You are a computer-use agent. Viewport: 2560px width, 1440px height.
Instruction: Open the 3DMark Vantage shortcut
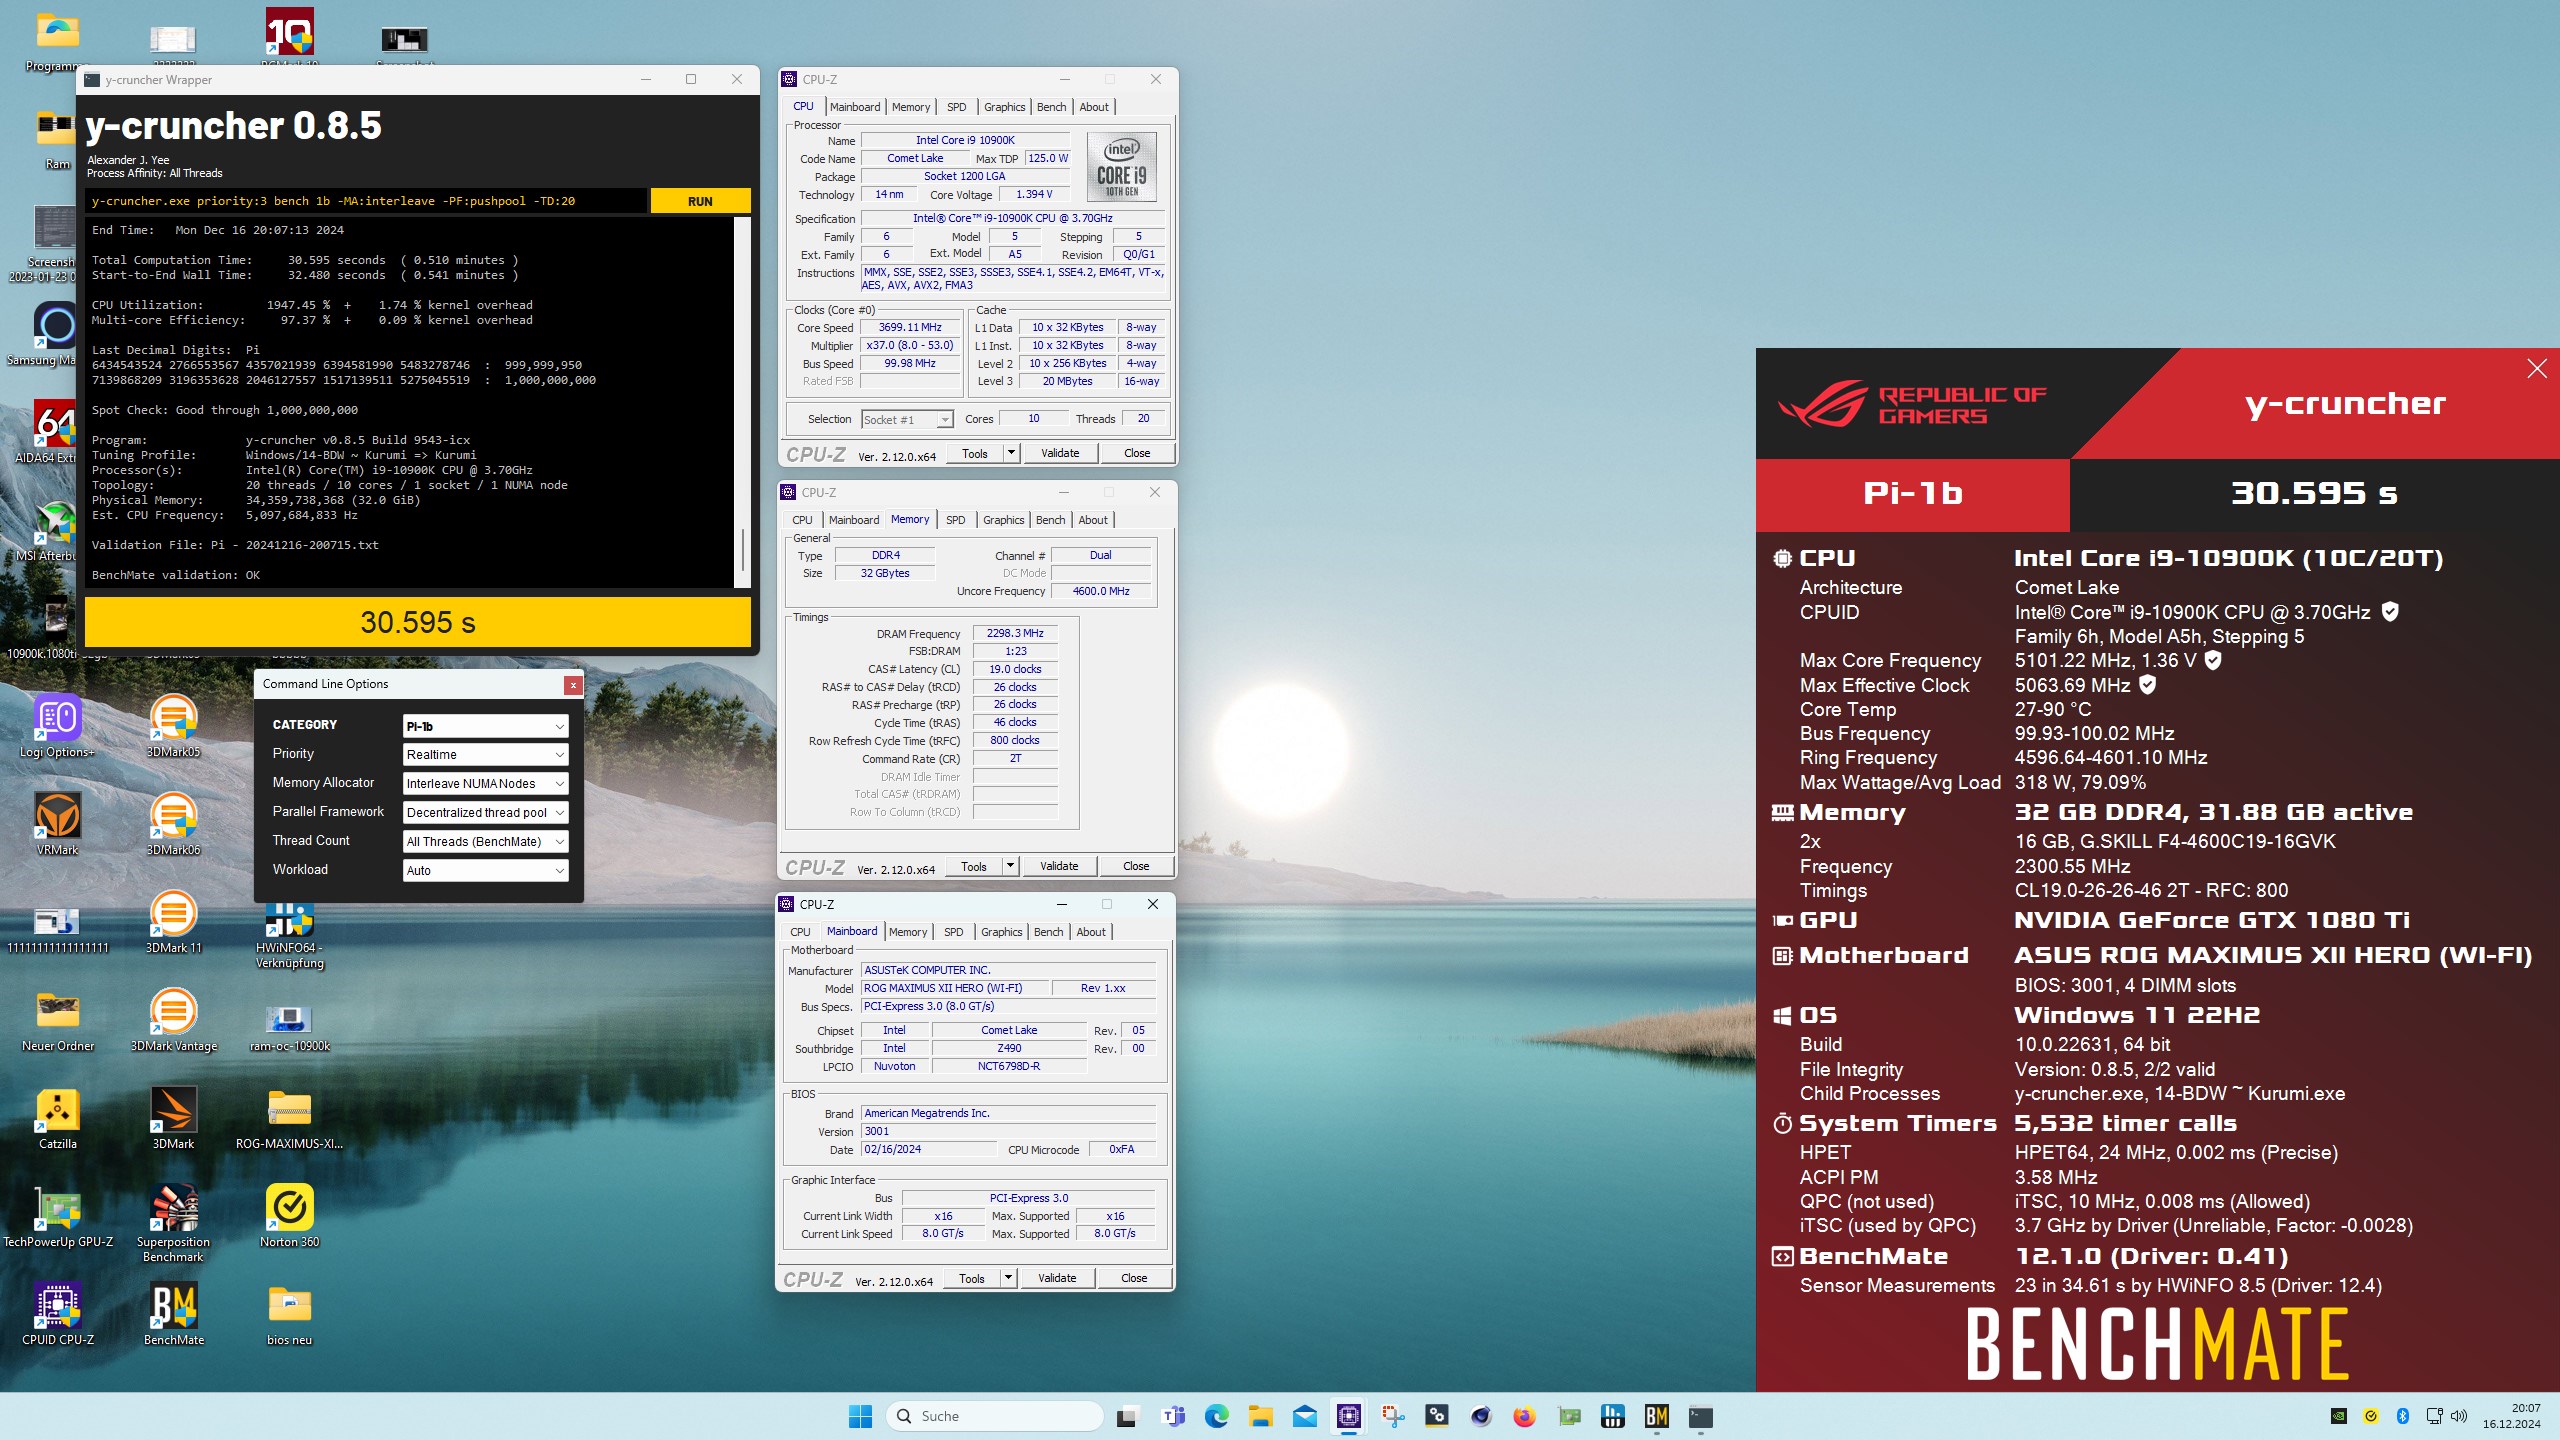(x=173, y=1020)
